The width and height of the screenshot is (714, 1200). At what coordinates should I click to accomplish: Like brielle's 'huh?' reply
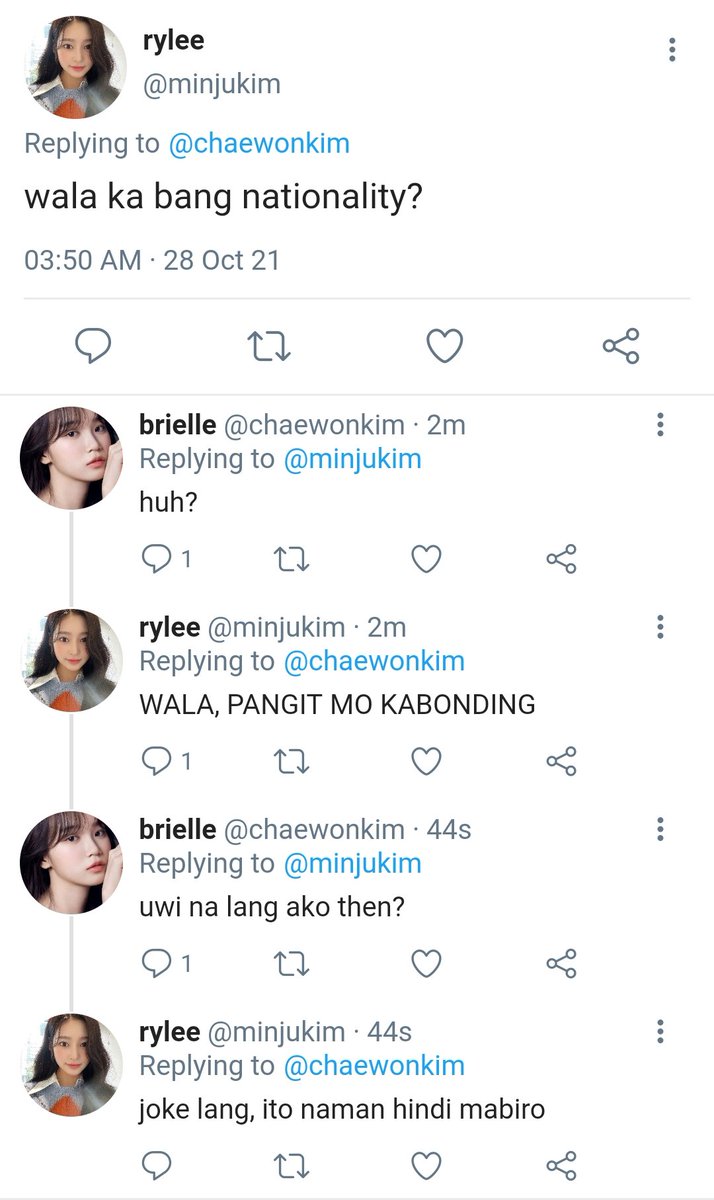[427, 560]
